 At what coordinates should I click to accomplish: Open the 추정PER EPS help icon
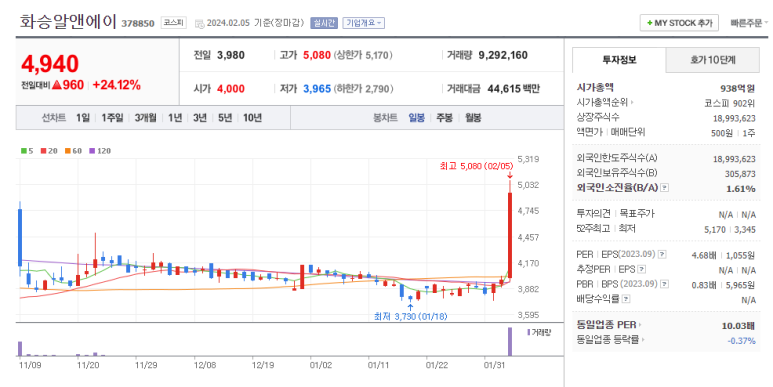641,270
